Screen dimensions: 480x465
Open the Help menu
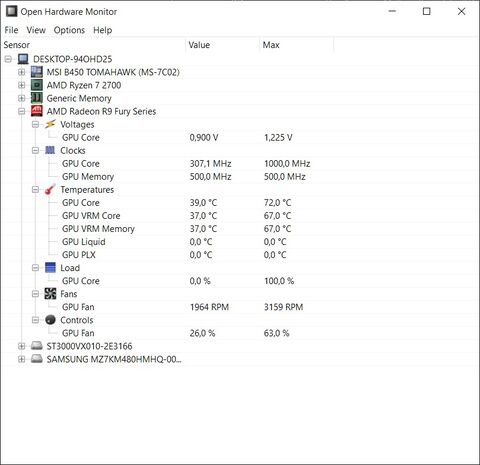point(102,30)
